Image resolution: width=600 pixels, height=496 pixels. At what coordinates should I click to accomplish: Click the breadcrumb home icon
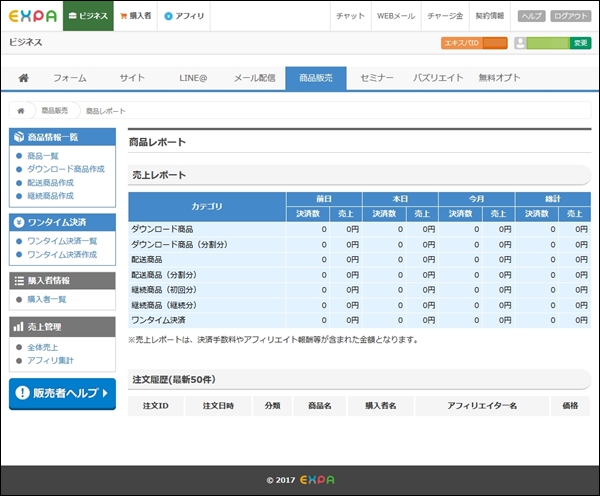(x=21, y=111)
